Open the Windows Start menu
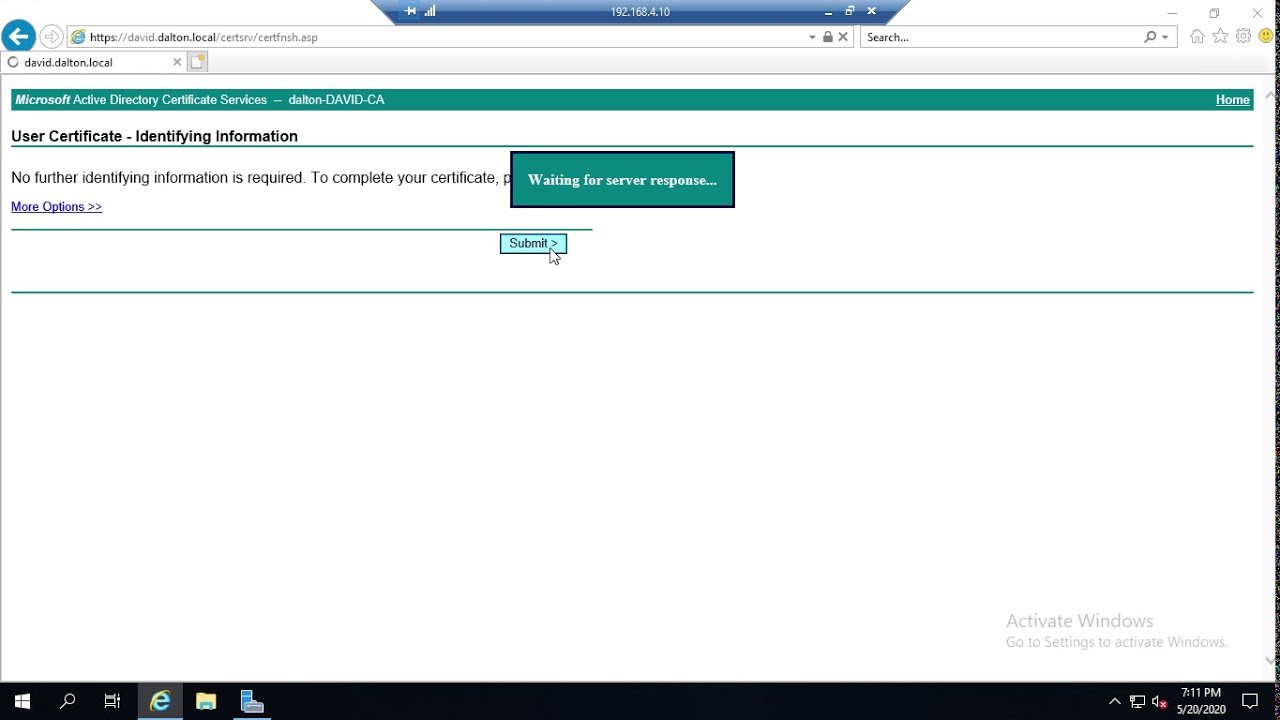The image size is (1280, 720). pyautogui.click(x=22, y=702)
